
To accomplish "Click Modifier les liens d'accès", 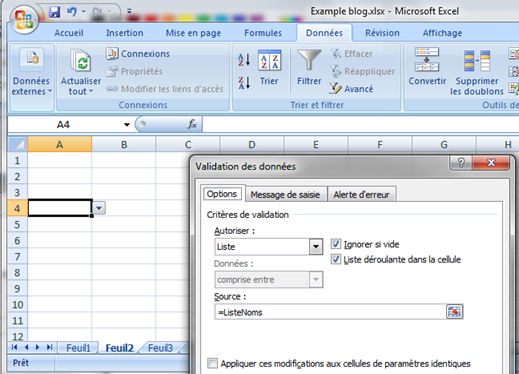I will [165, 89].
